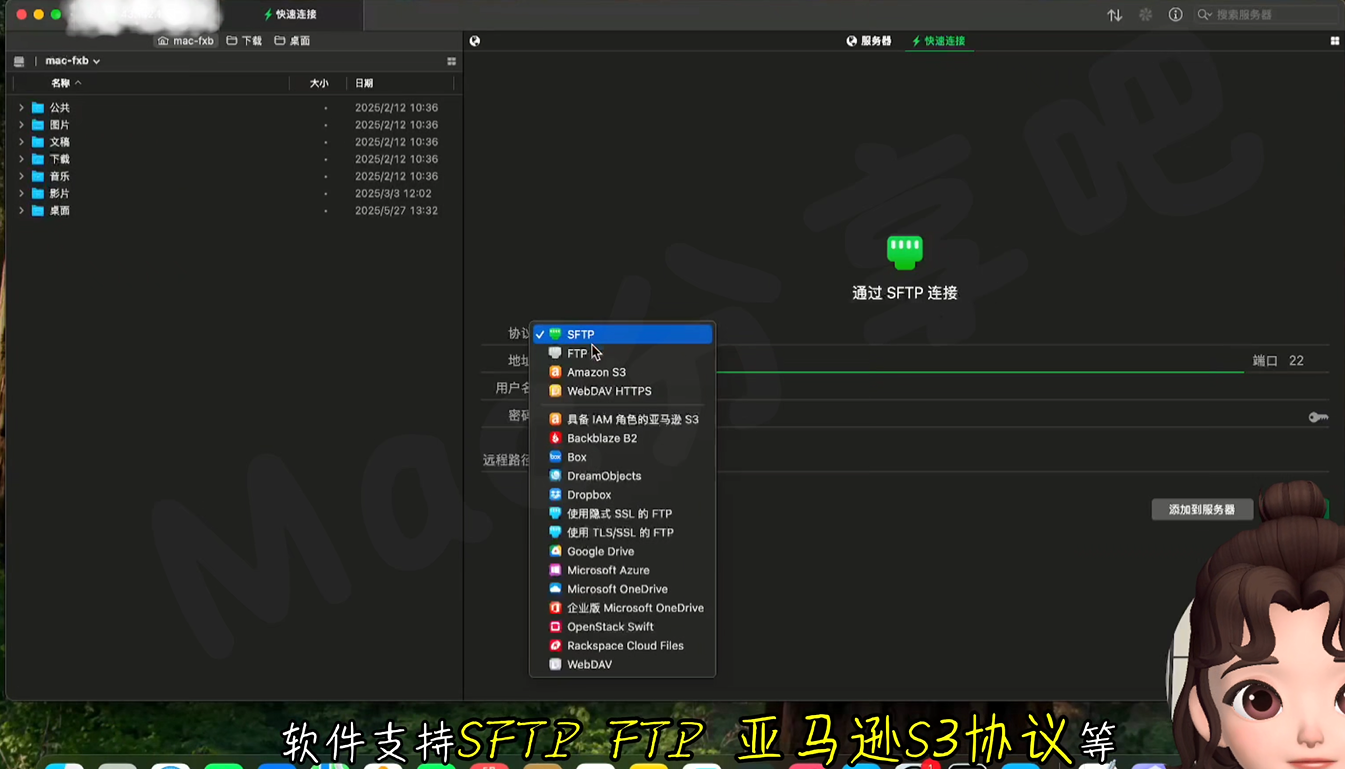Click the drive icon beside mac-fxb
This screenshot has width=1345, height=769.
pyautogui.click(x=19, y=61)
